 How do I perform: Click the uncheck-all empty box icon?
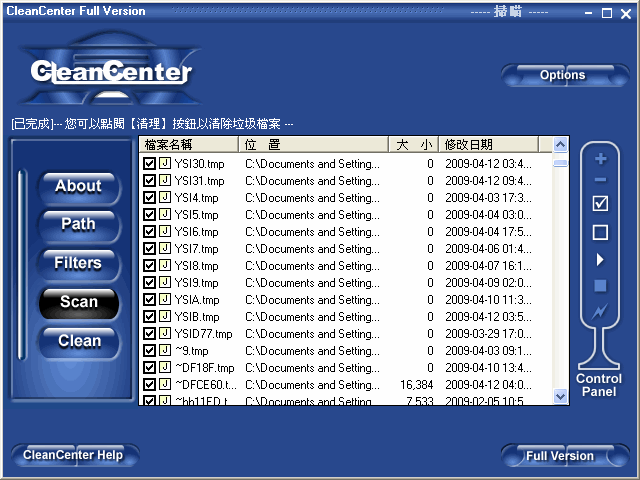point(600,233)
